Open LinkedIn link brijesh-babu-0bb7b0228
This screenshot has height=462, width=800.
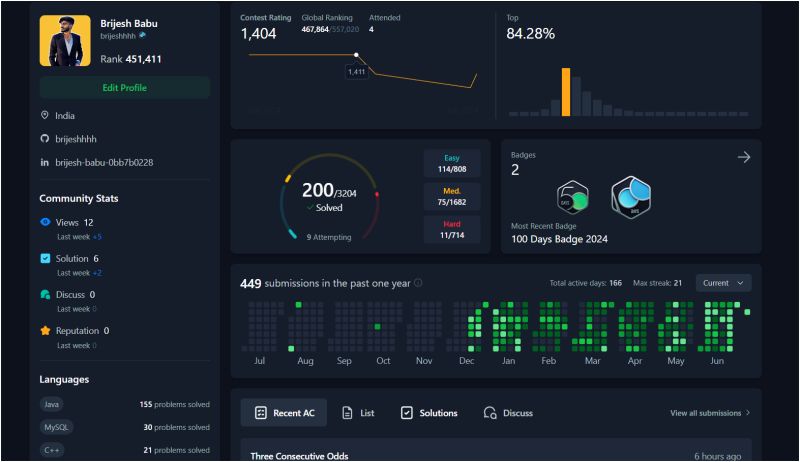(104, 162)
